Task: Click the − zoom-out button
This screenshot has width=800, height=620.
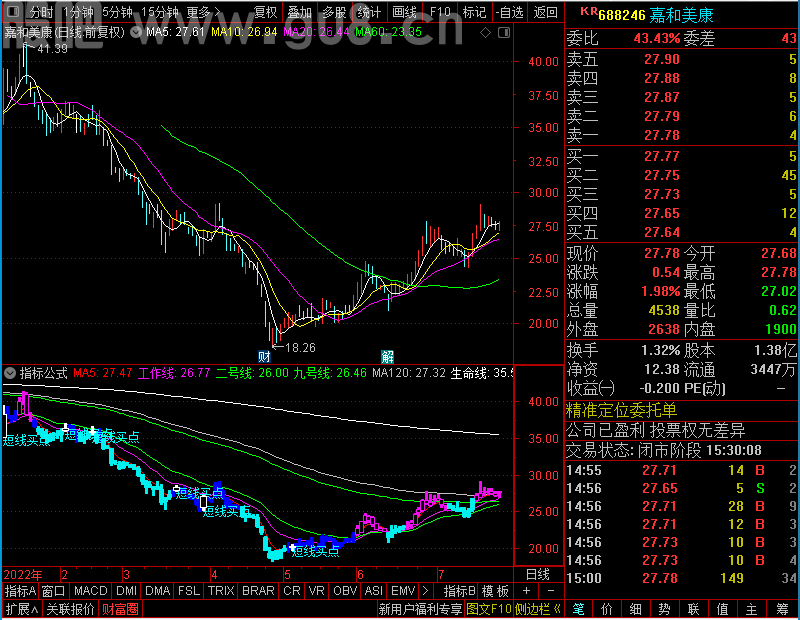Action: pyautogui.click(x=551, y=591)
